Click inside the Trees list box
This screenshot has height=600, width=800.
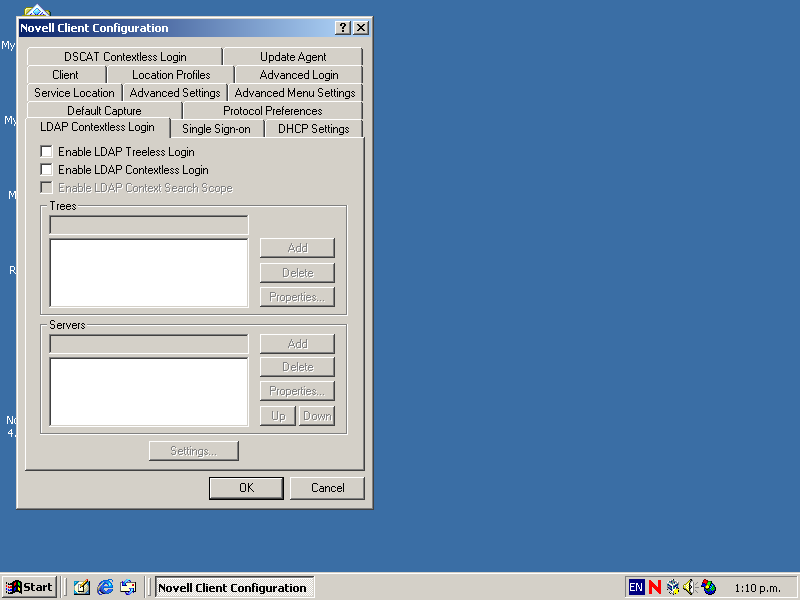tap(149, 273)
